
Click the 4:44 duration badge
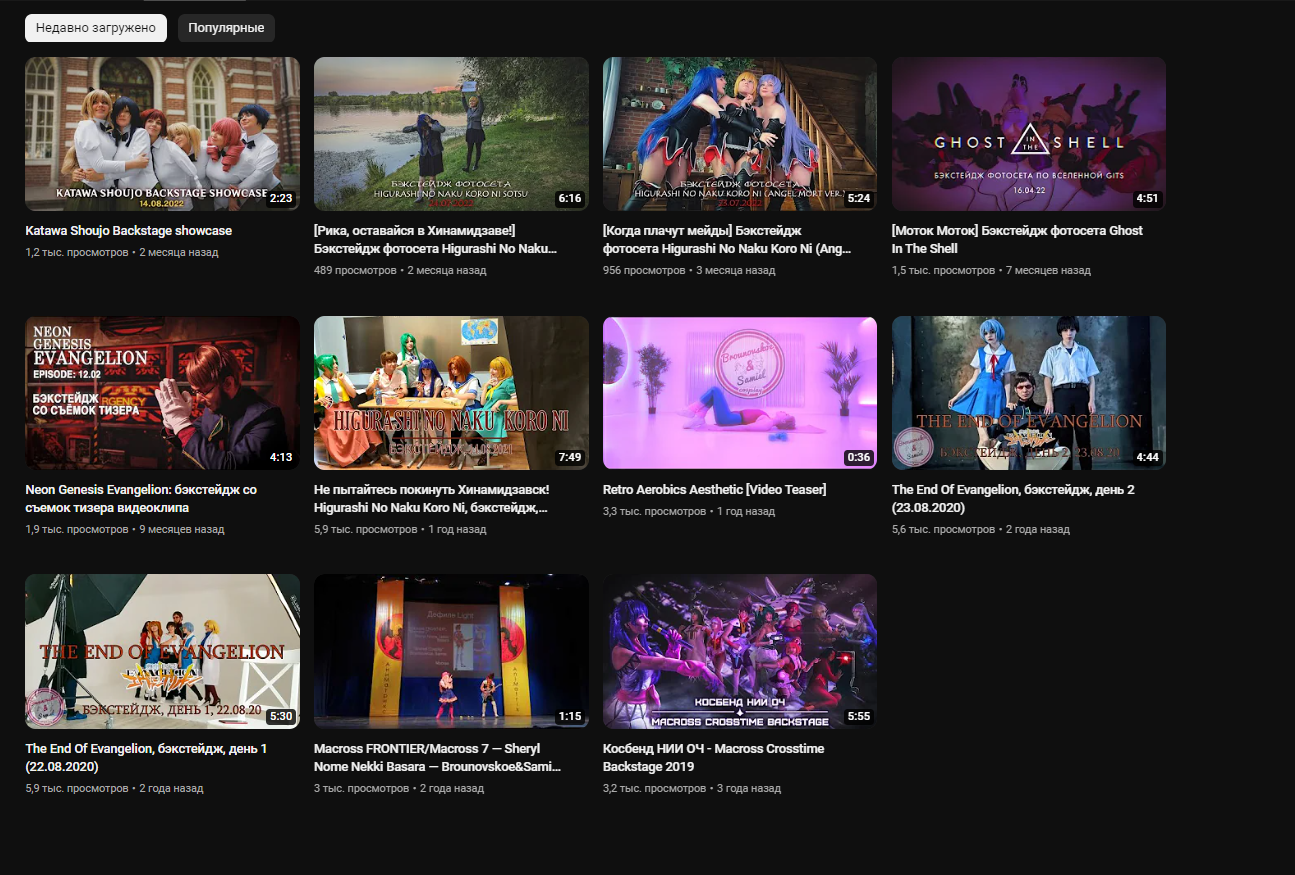(x=1147, y=457)
